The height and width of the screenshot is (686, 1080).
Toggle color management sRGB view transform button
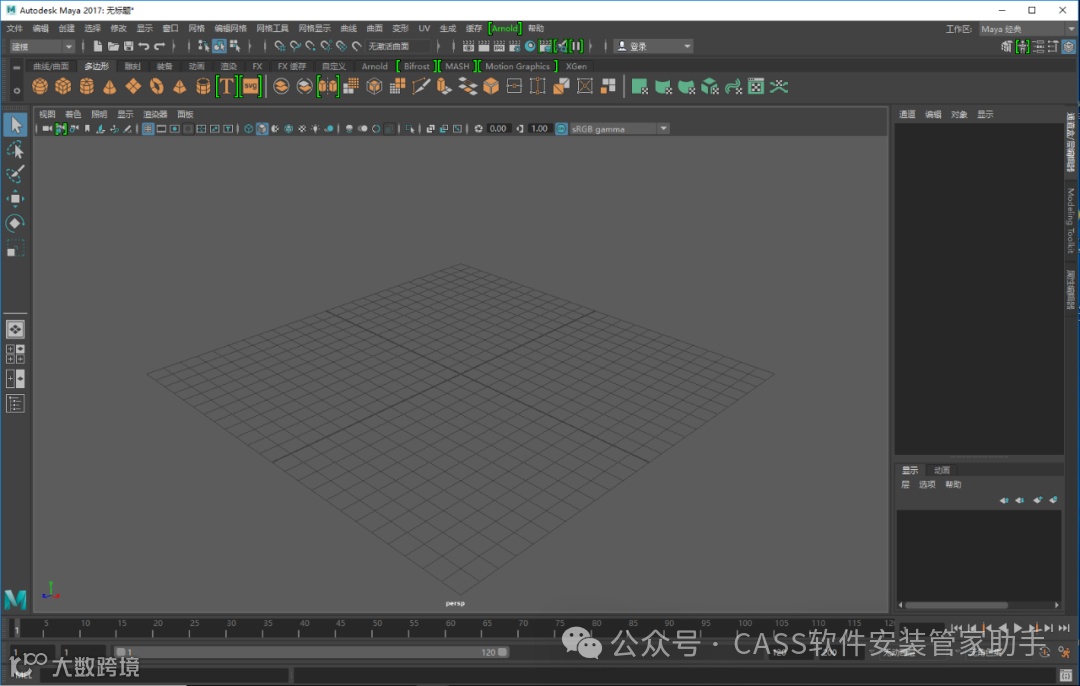561,129
